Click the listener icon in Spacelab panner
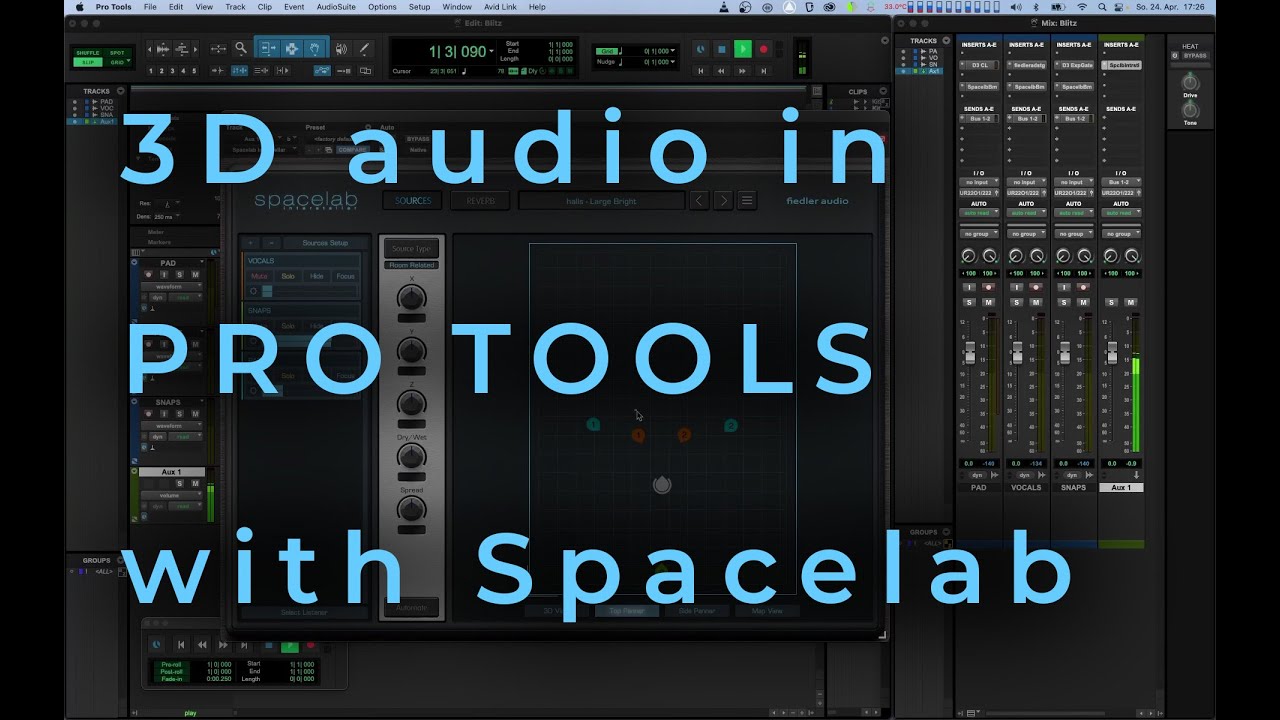This screenshot has height=720, width=1280. click(661, 485)
